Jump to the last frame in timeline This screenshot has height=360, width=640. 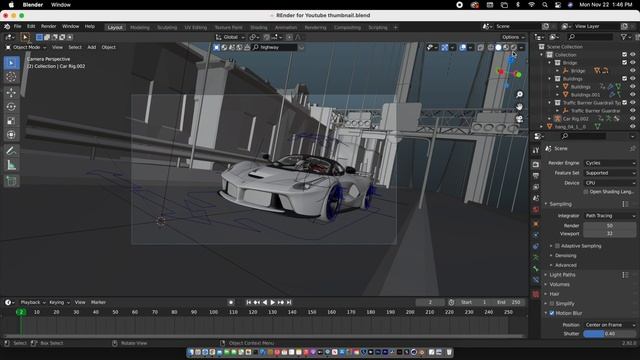[x=289, y=302]
